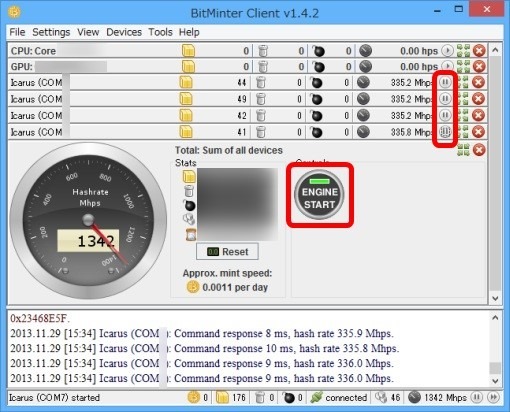Remove the Icarus row showing 41 accepted

point(478,131)
